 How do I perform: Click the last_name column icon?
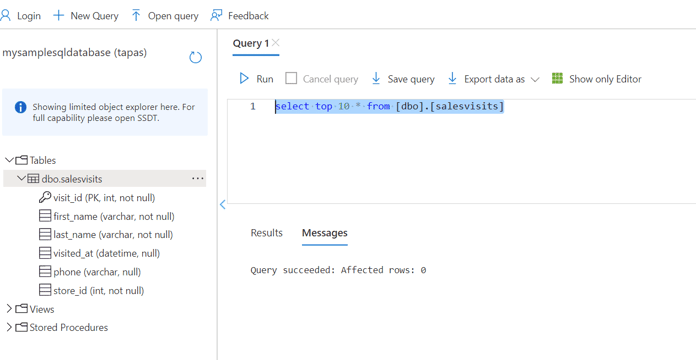point(45,234)
